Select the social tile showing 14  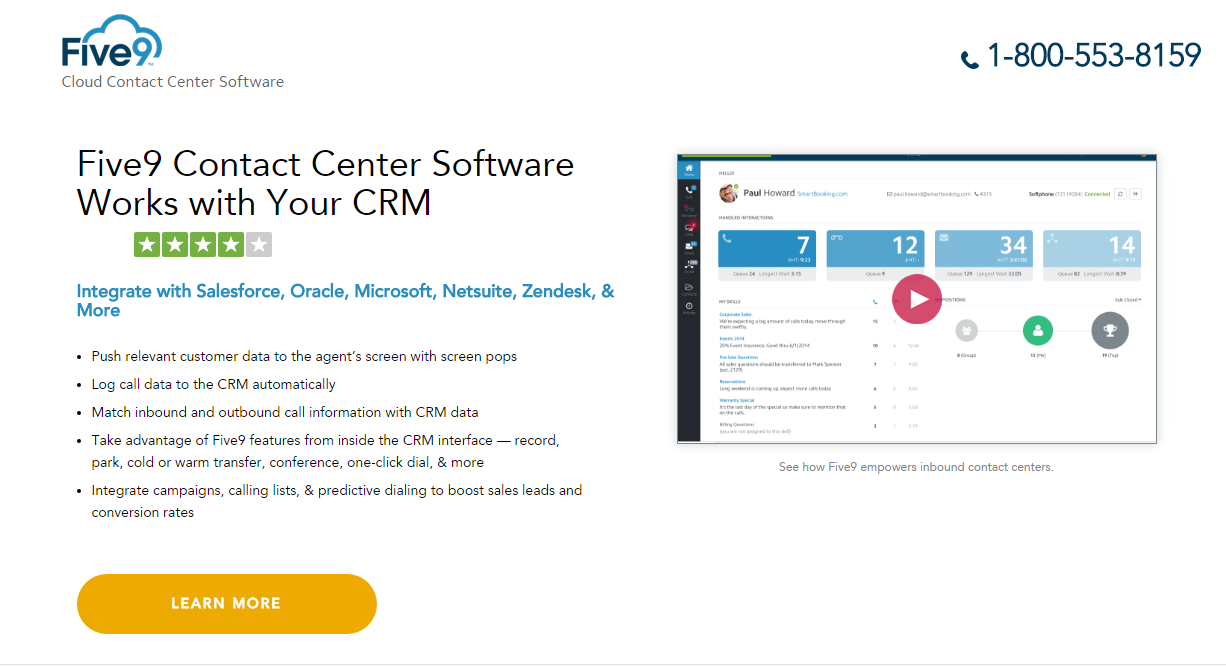click(x=1092, y=255)
